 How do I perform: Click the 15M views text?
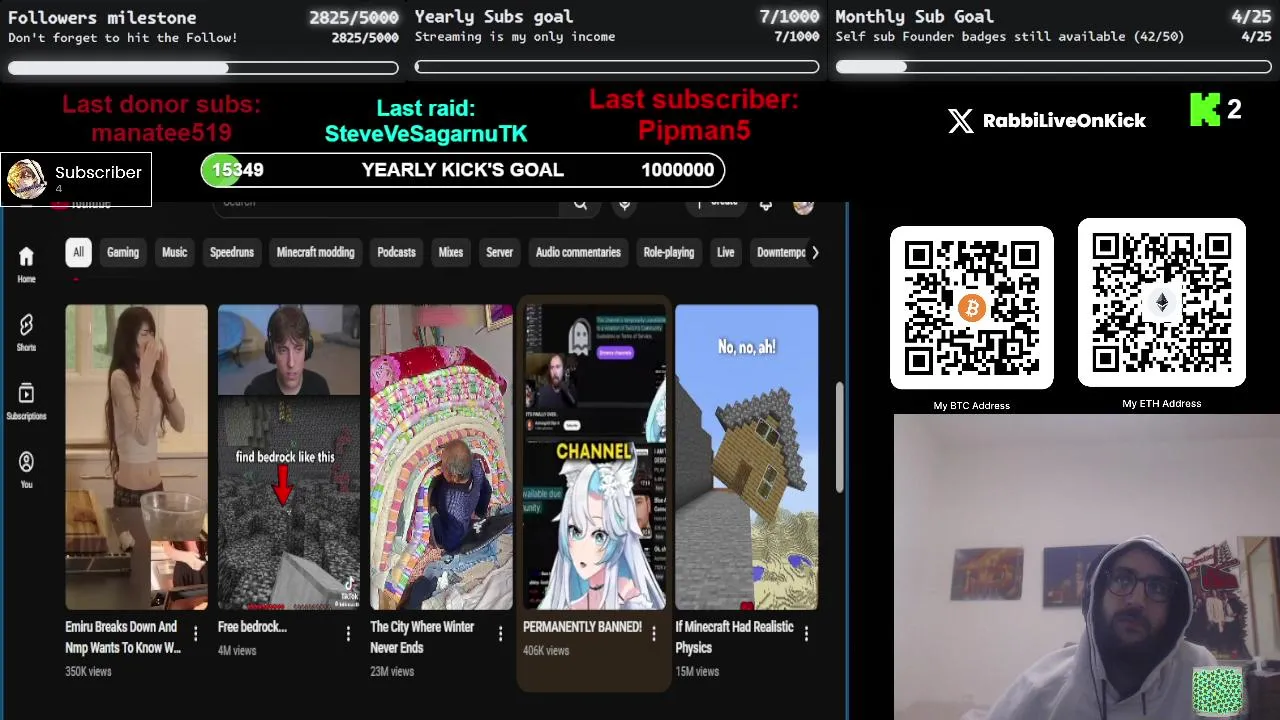tap(697, 671)
